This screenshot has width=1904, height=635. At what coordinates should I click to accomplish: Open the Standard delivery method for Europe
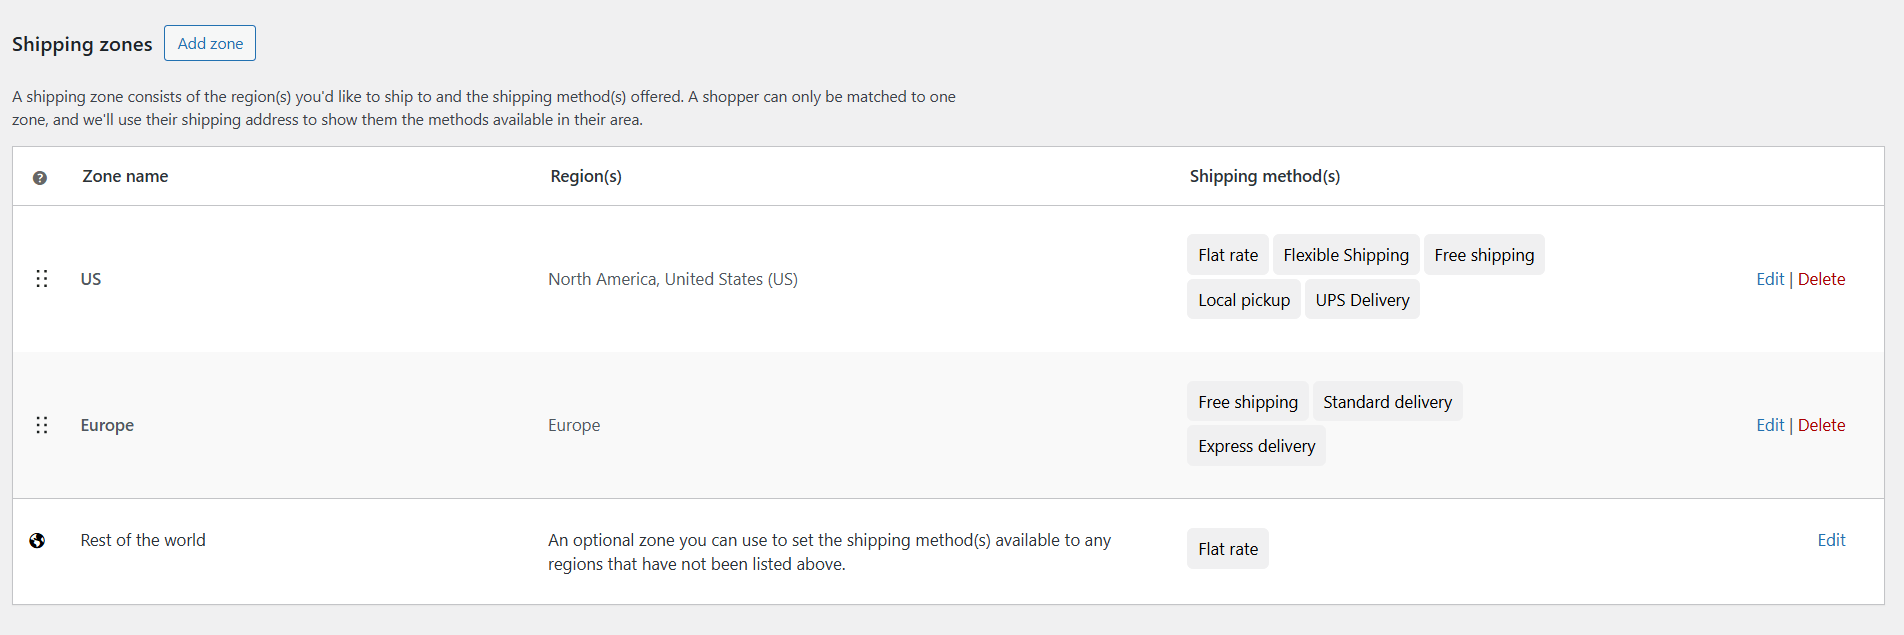pyautogui.click(x=1387, y=401)
